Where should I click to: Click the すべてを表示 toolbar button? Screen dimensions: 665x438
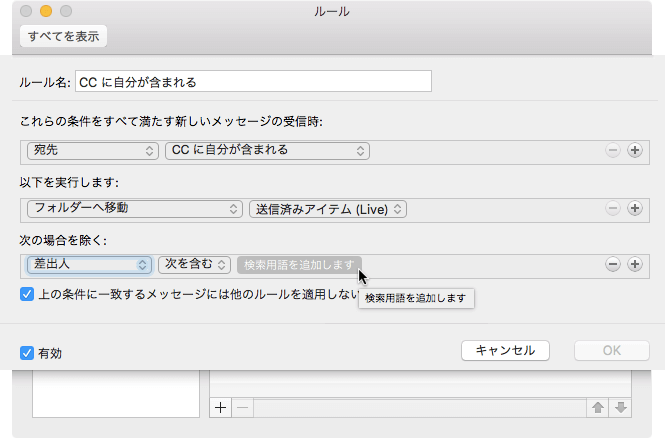click(x=63, y=36)
